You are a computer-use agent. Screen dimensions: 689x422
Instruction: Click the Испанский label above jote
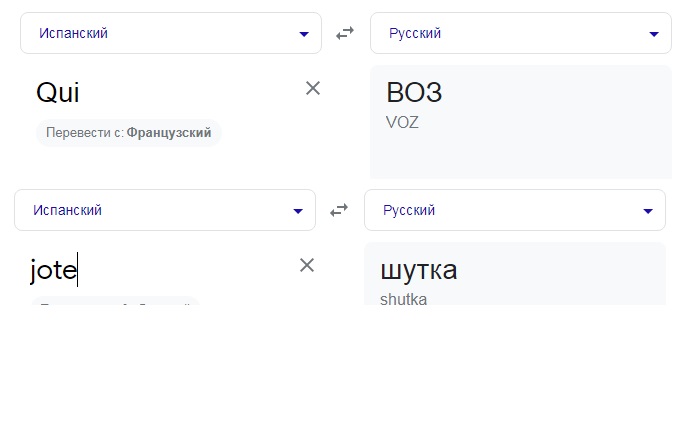click(67, 210)
